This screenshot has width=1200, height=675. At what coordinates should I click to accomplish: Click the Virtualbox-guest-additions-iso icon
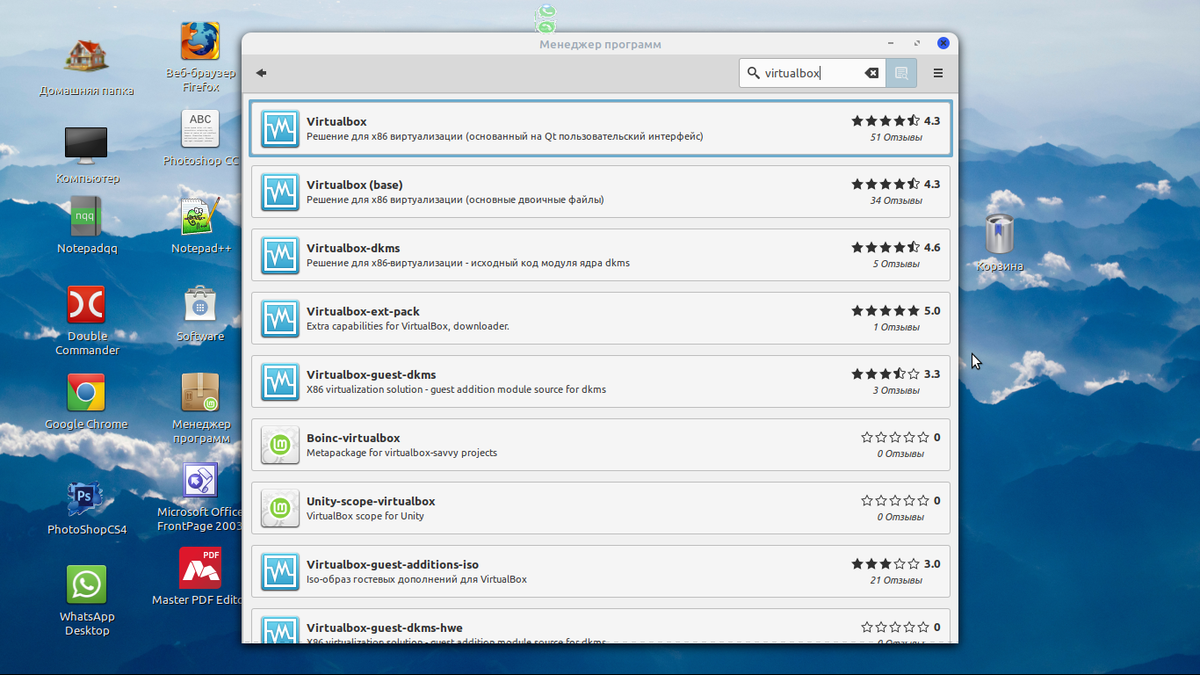[x=280, y=571]
